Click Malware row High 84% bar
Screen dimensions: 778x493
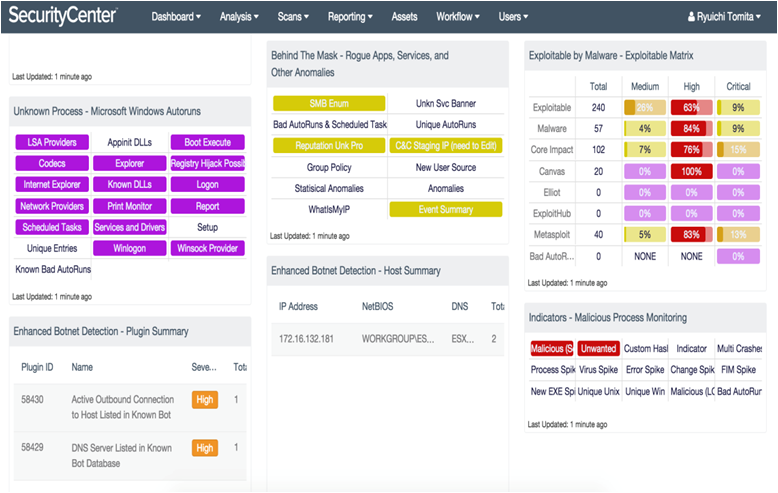coord(691,128)
